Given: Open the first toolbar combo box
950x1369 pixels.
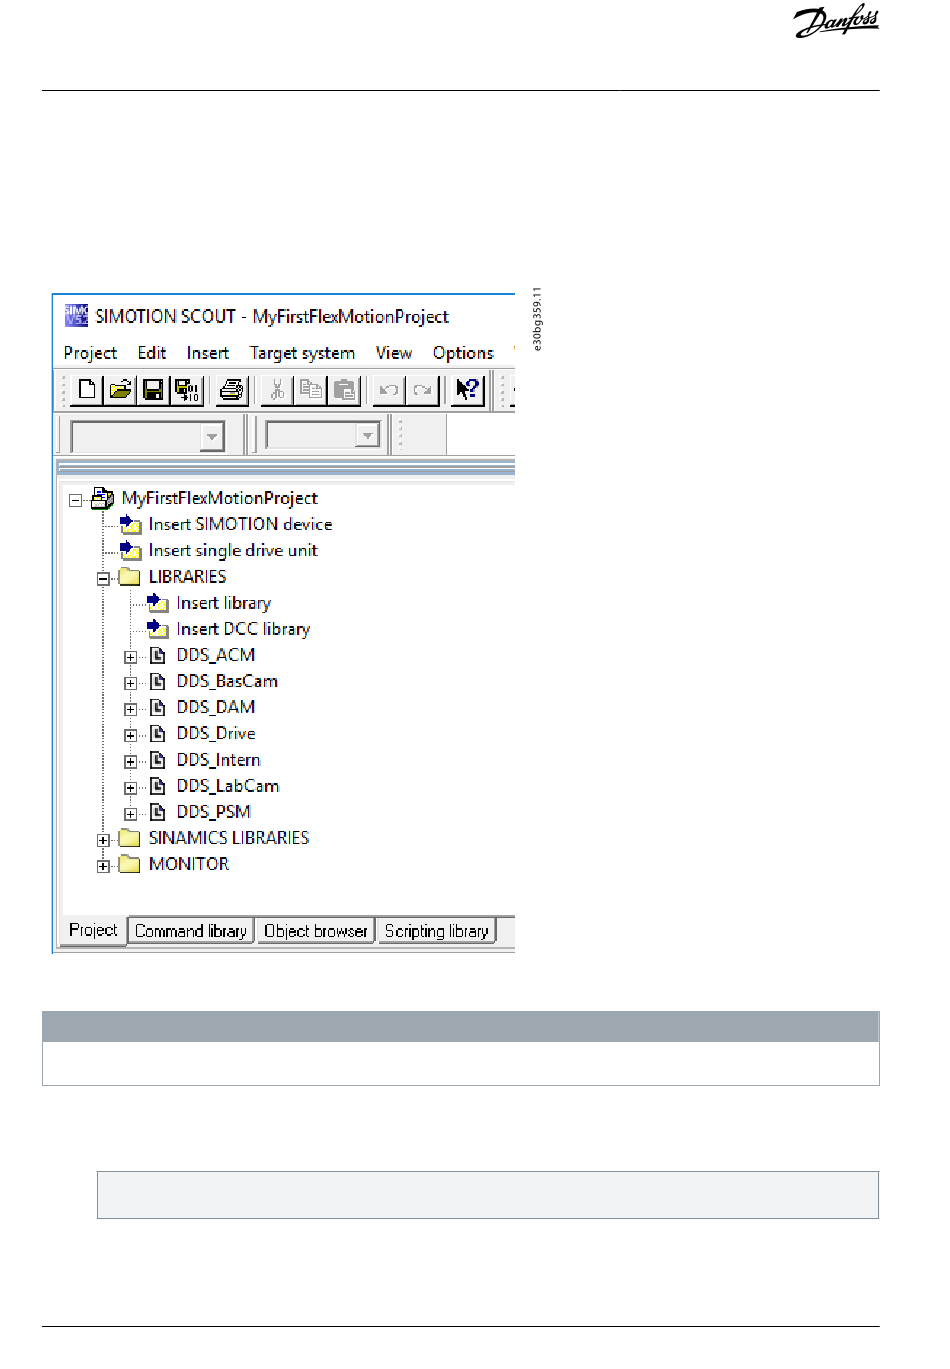Looking at the screenshot, I should (x=148, y=436).
